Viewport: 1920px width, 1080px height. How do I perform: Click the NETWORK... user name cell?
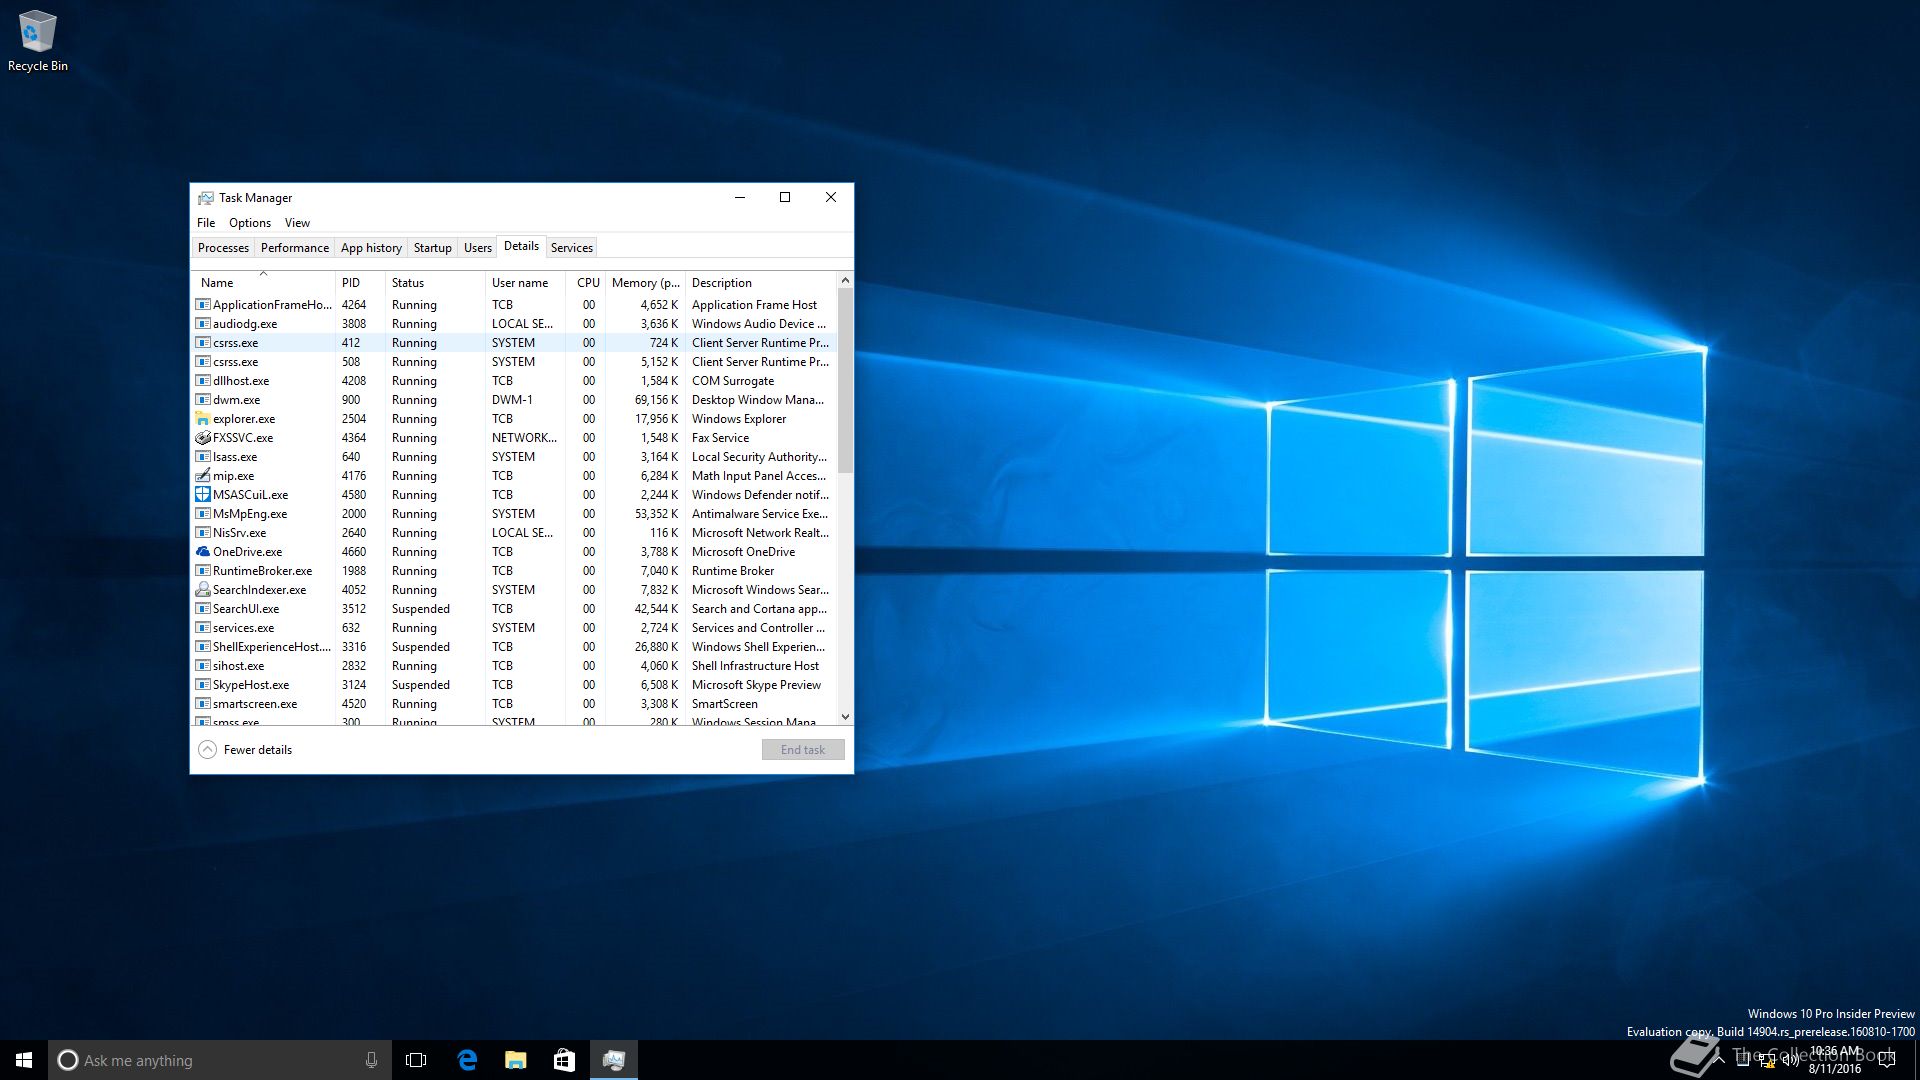pyautogui.click(x=524, y=438)
